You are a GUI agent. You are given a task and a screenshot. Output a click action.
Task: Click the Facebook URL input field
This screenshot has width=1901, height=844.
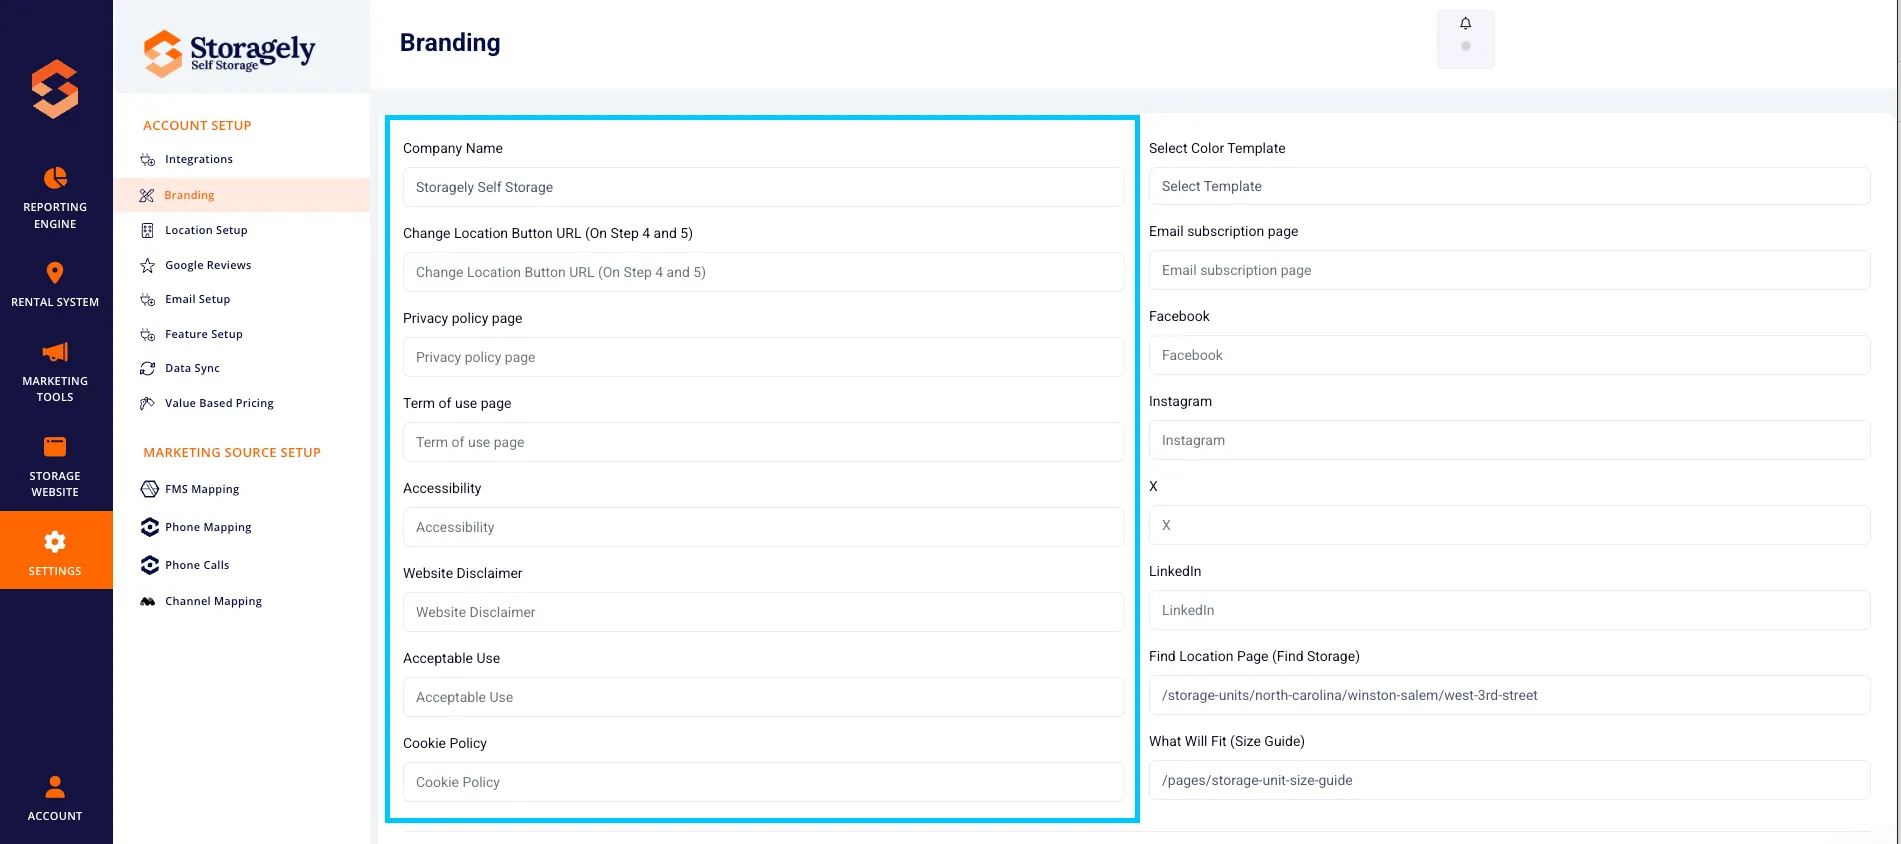click(1509, 355)
